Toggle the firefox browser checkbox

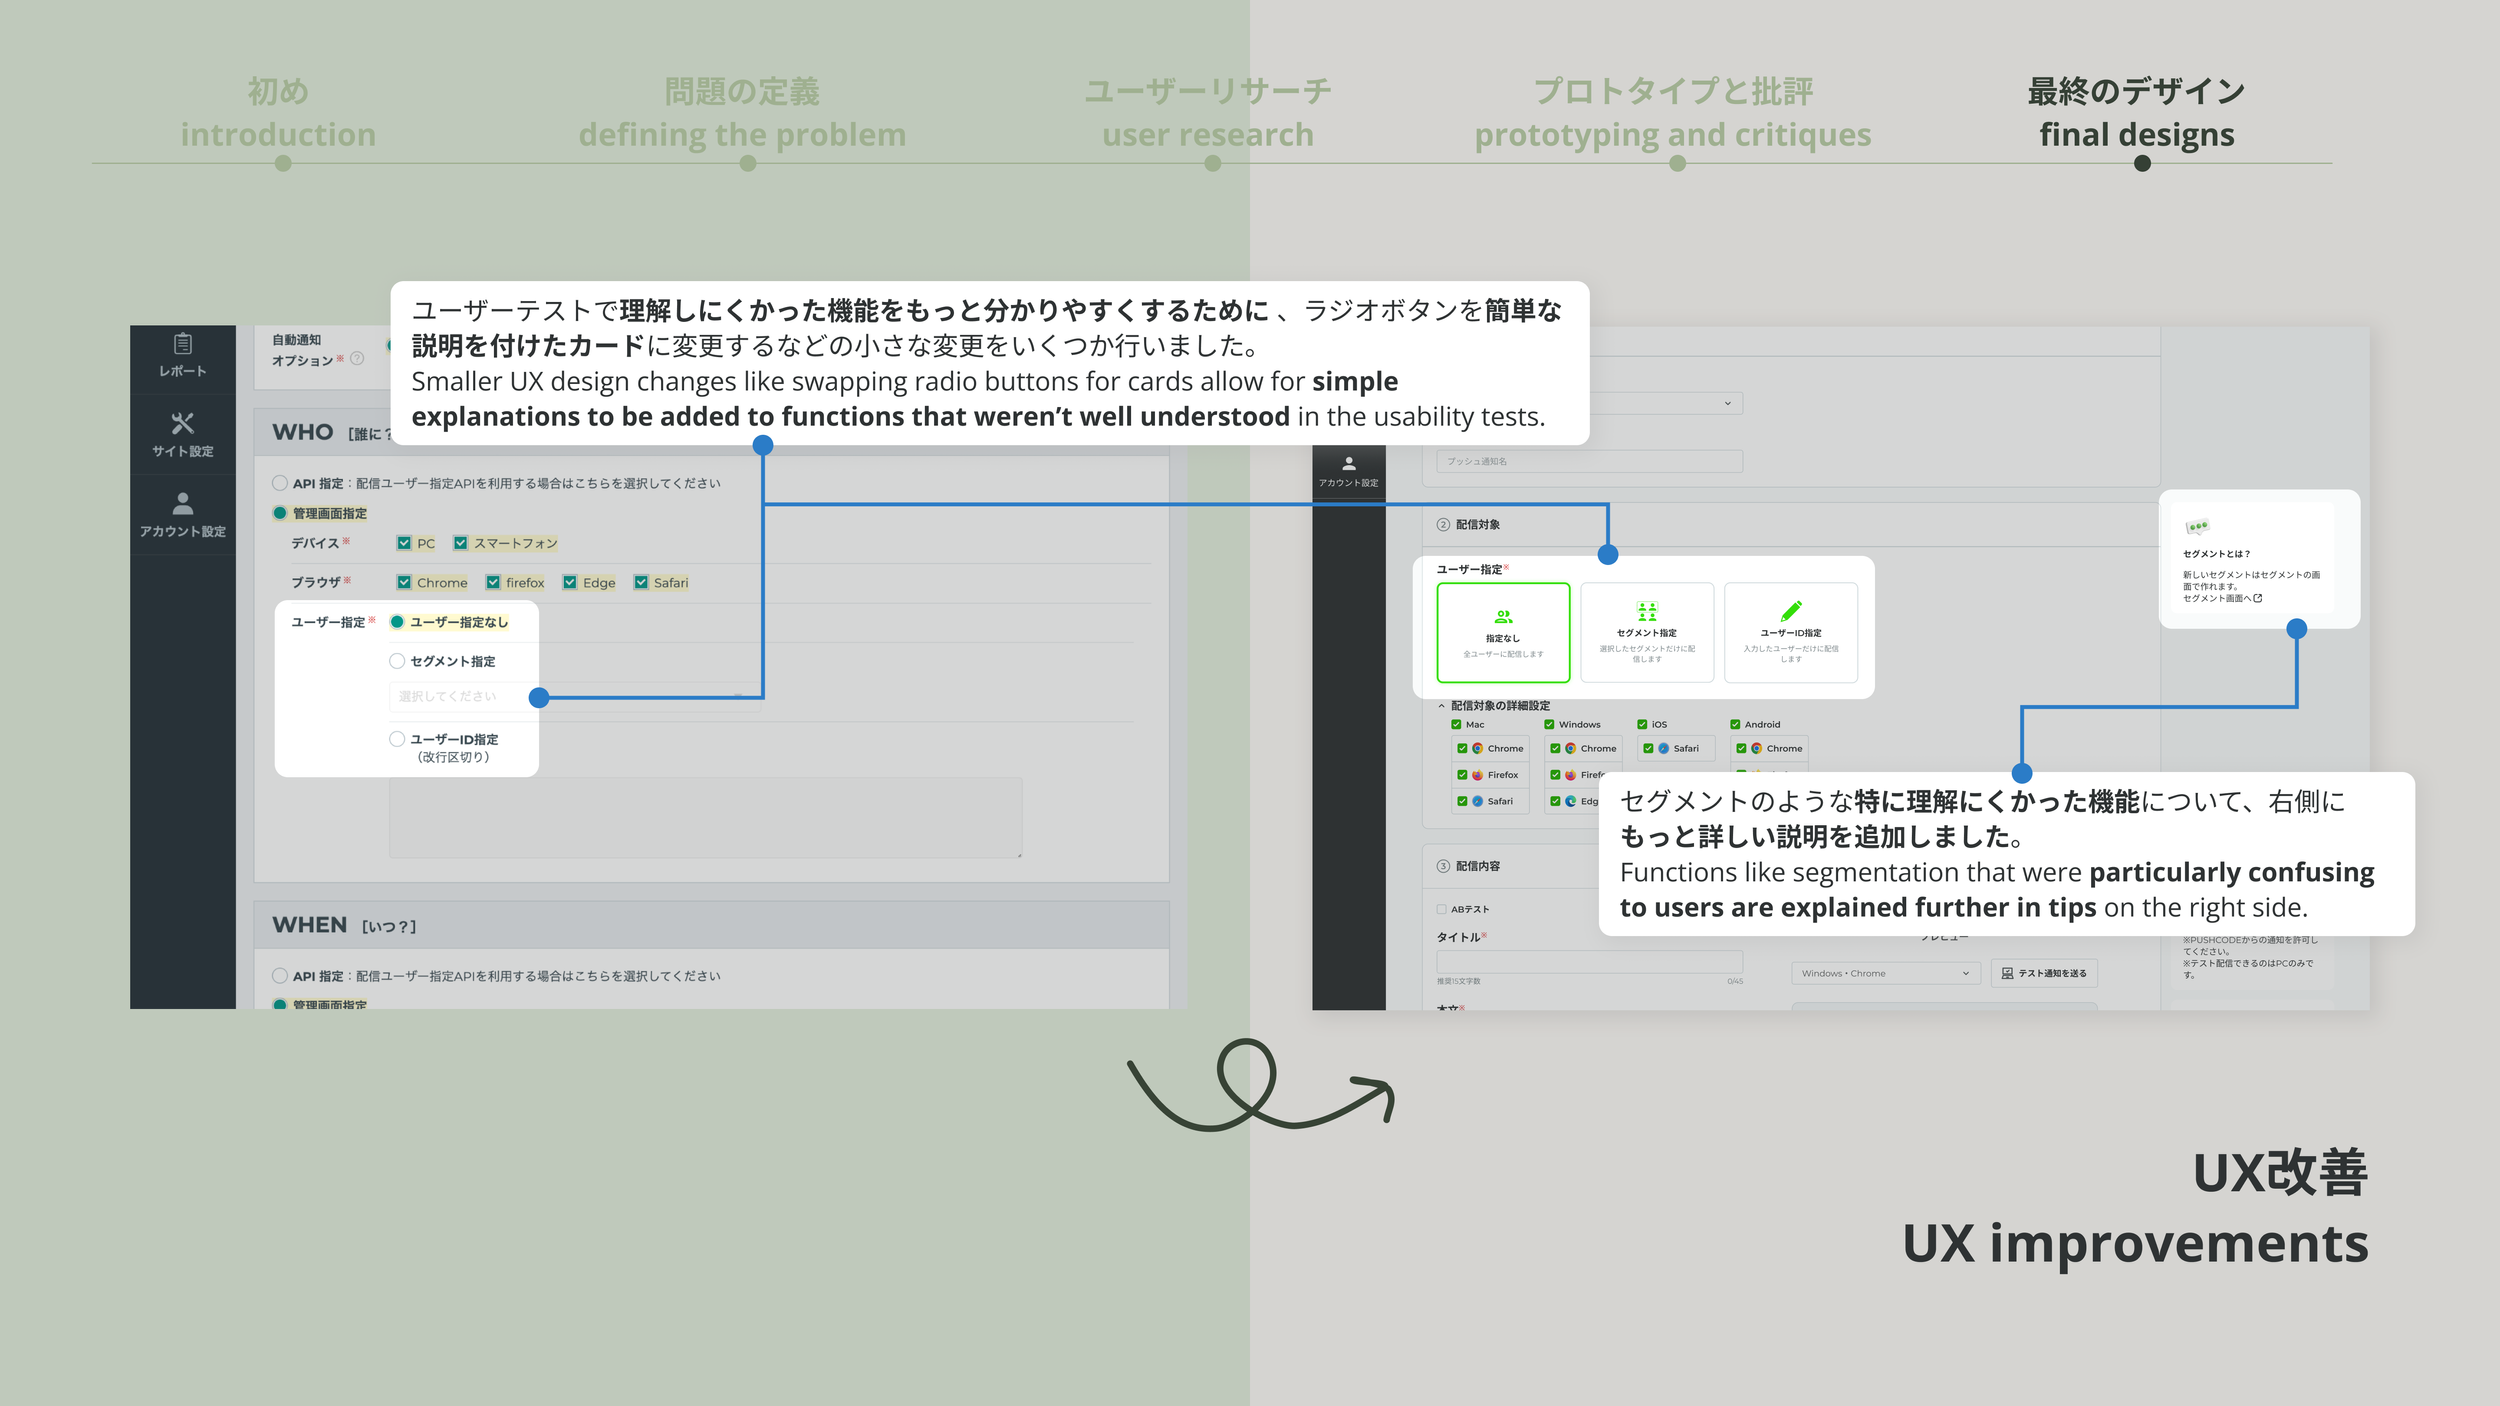pos(493,582)
